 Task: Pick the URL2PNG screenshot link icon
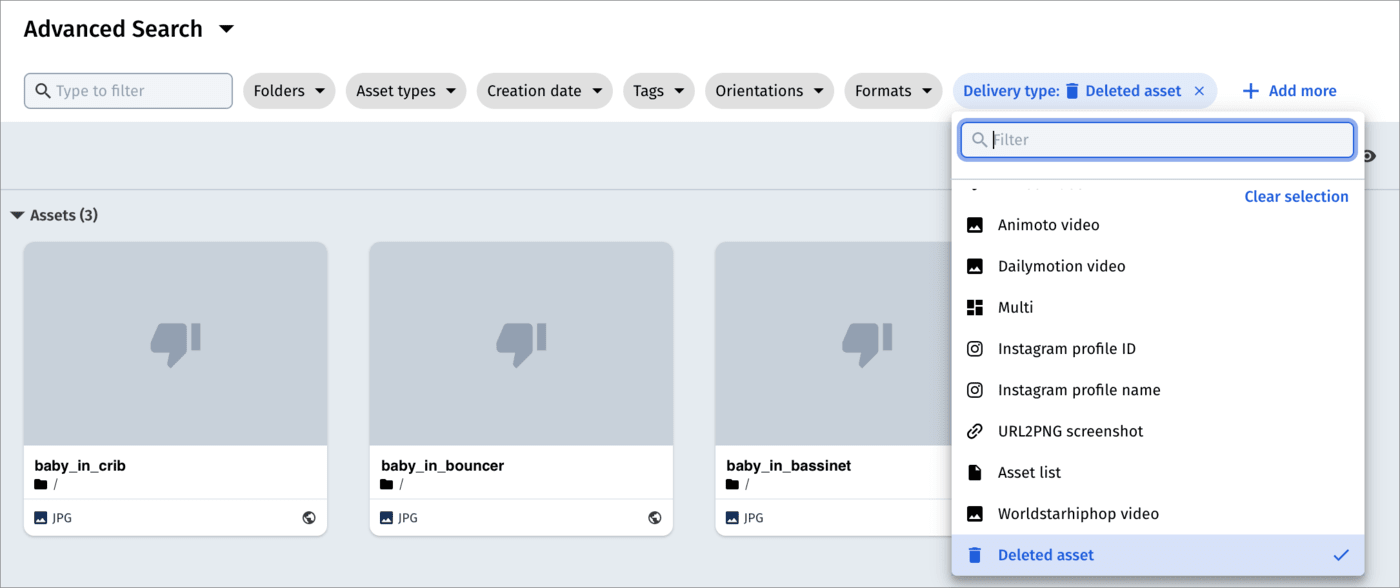(975, 432)
